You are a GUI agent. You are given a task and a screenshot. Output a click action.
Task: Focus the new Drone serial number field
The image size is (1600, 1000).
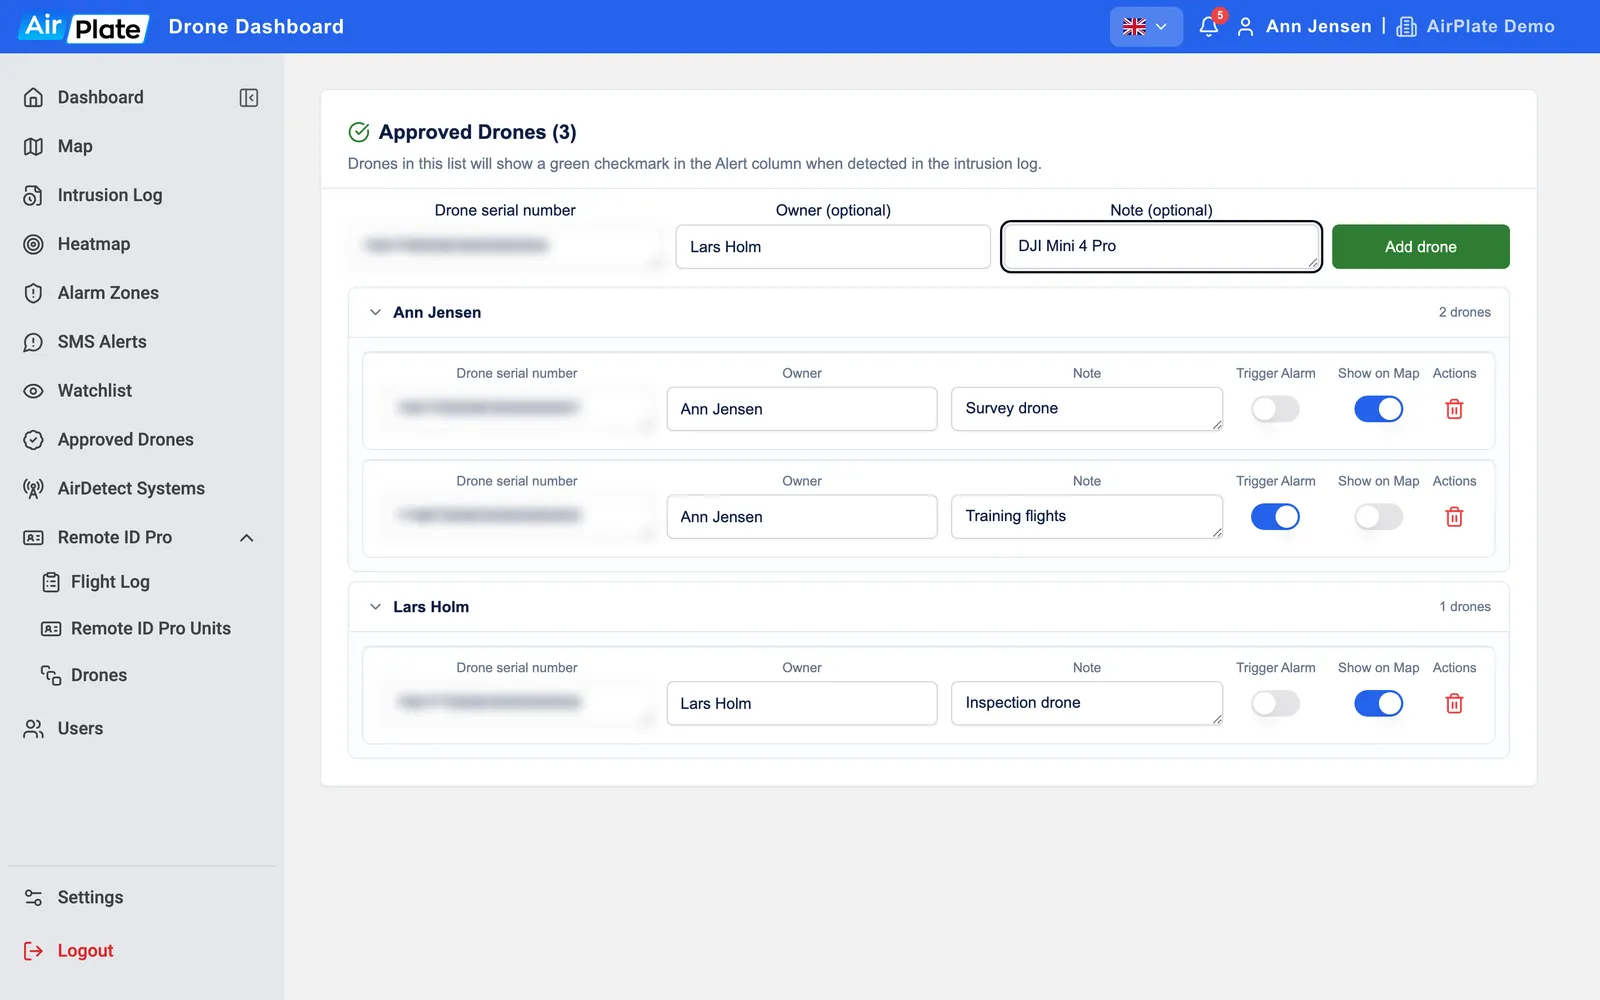(505, 247)
